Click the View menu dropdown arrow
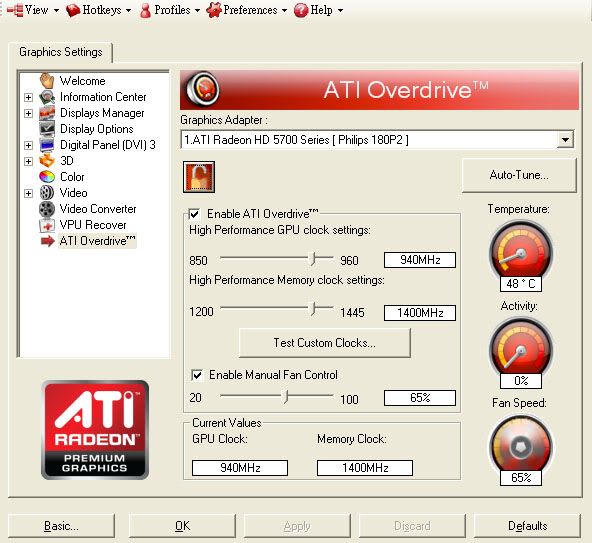This screenshot has width=592, height=543. (x=56, y=11)
